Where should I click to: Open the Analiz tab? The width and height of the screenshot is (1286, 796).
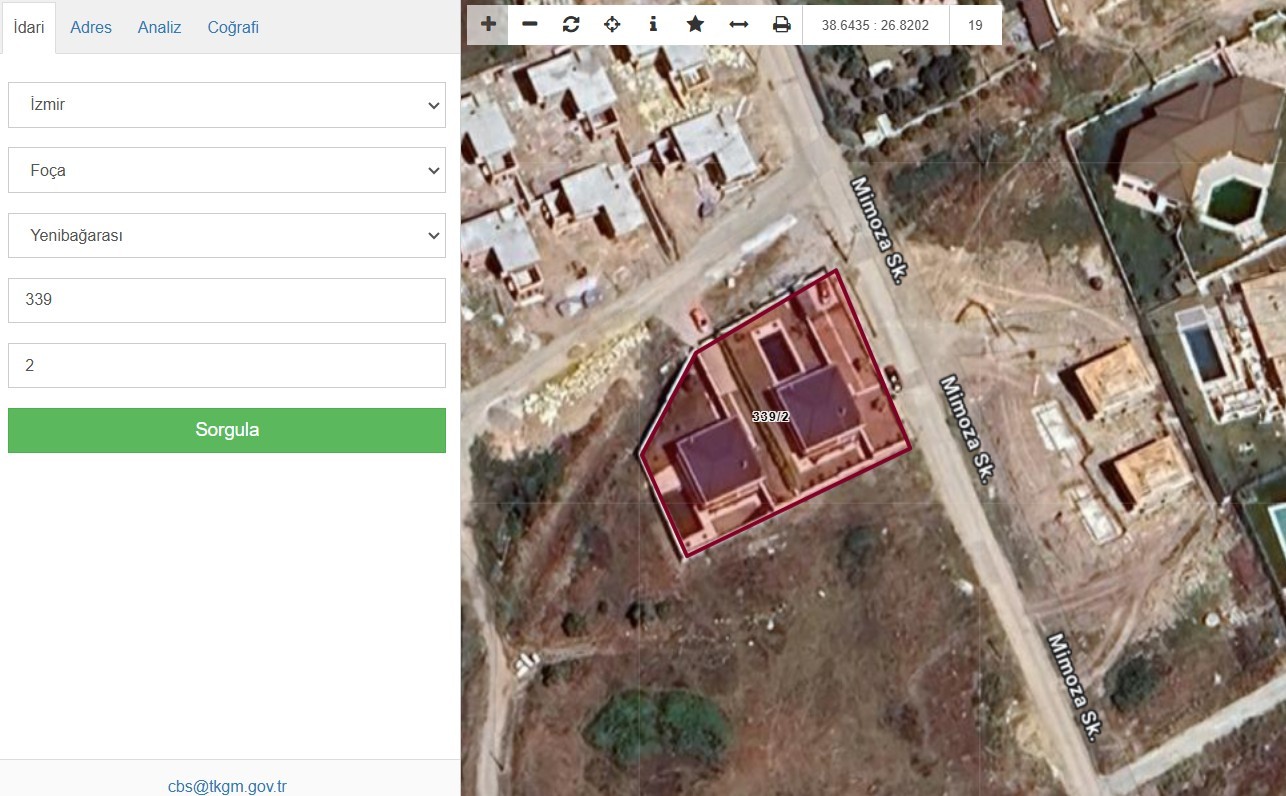point(160,27)
